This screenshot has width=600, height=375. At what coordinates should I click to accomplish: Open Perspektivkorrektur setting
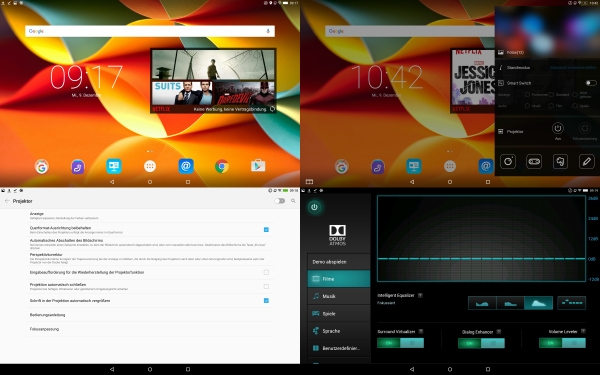(150, 258)
